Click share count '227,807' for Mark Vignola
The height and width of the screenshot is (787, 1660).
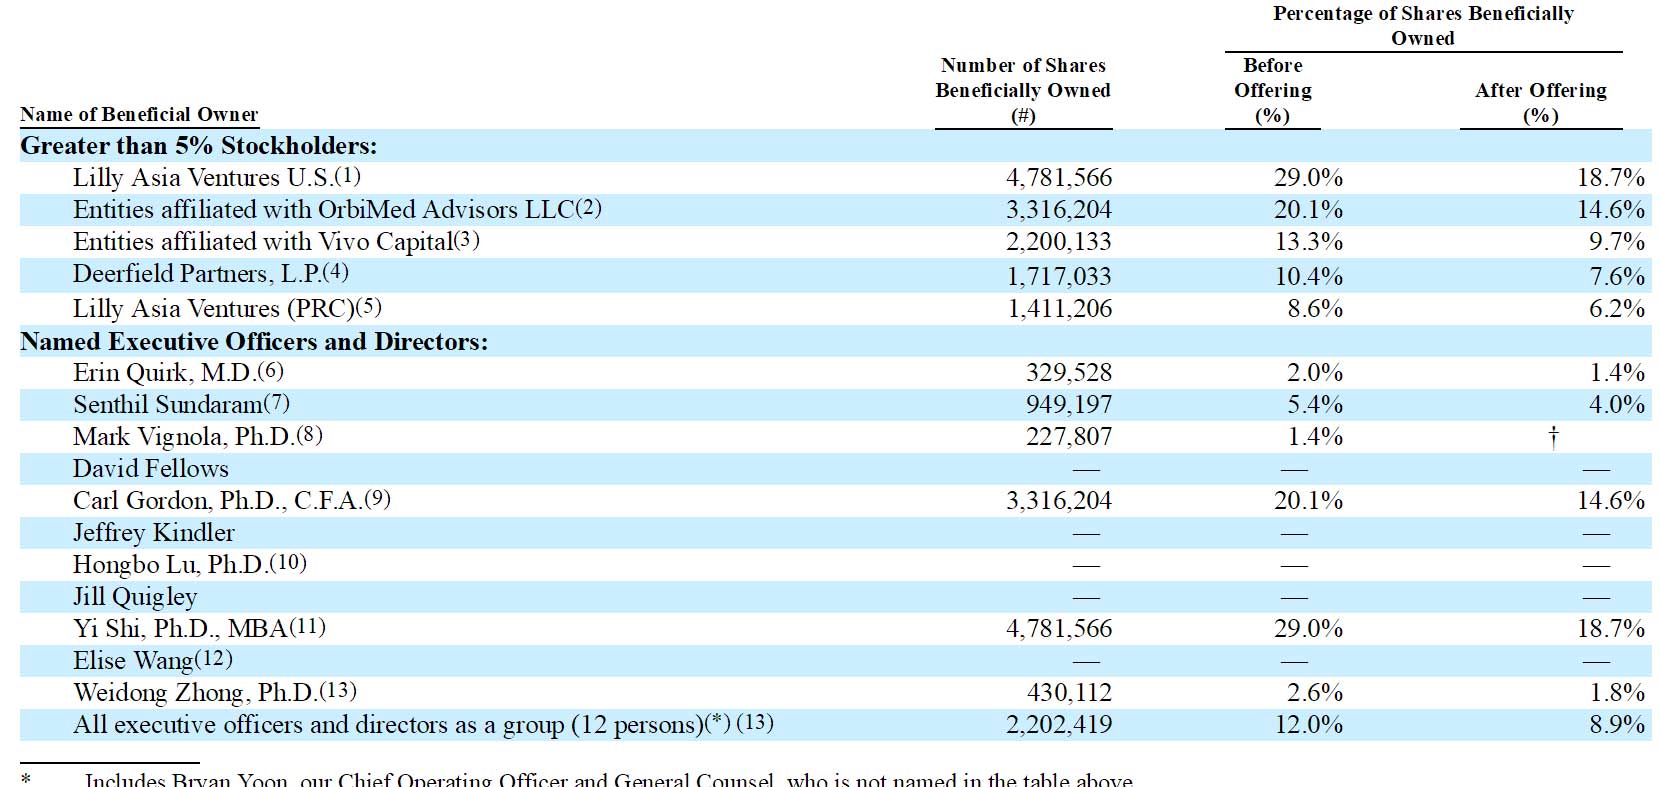pos(1069,436)
